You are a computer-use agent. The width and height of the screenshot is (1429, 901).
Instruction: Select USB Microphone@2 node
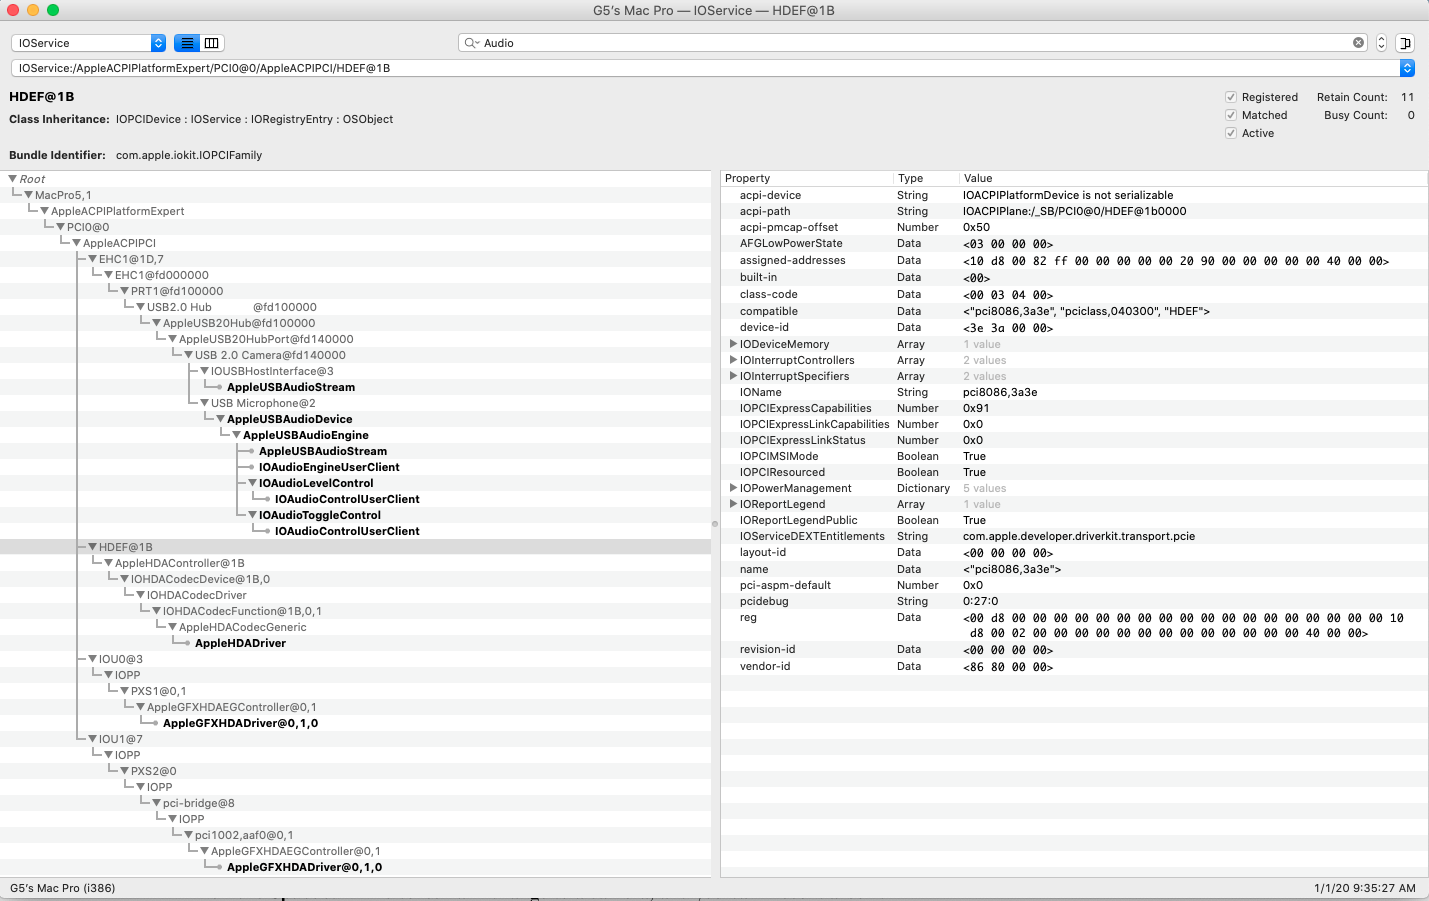click(x=263, y=403)
